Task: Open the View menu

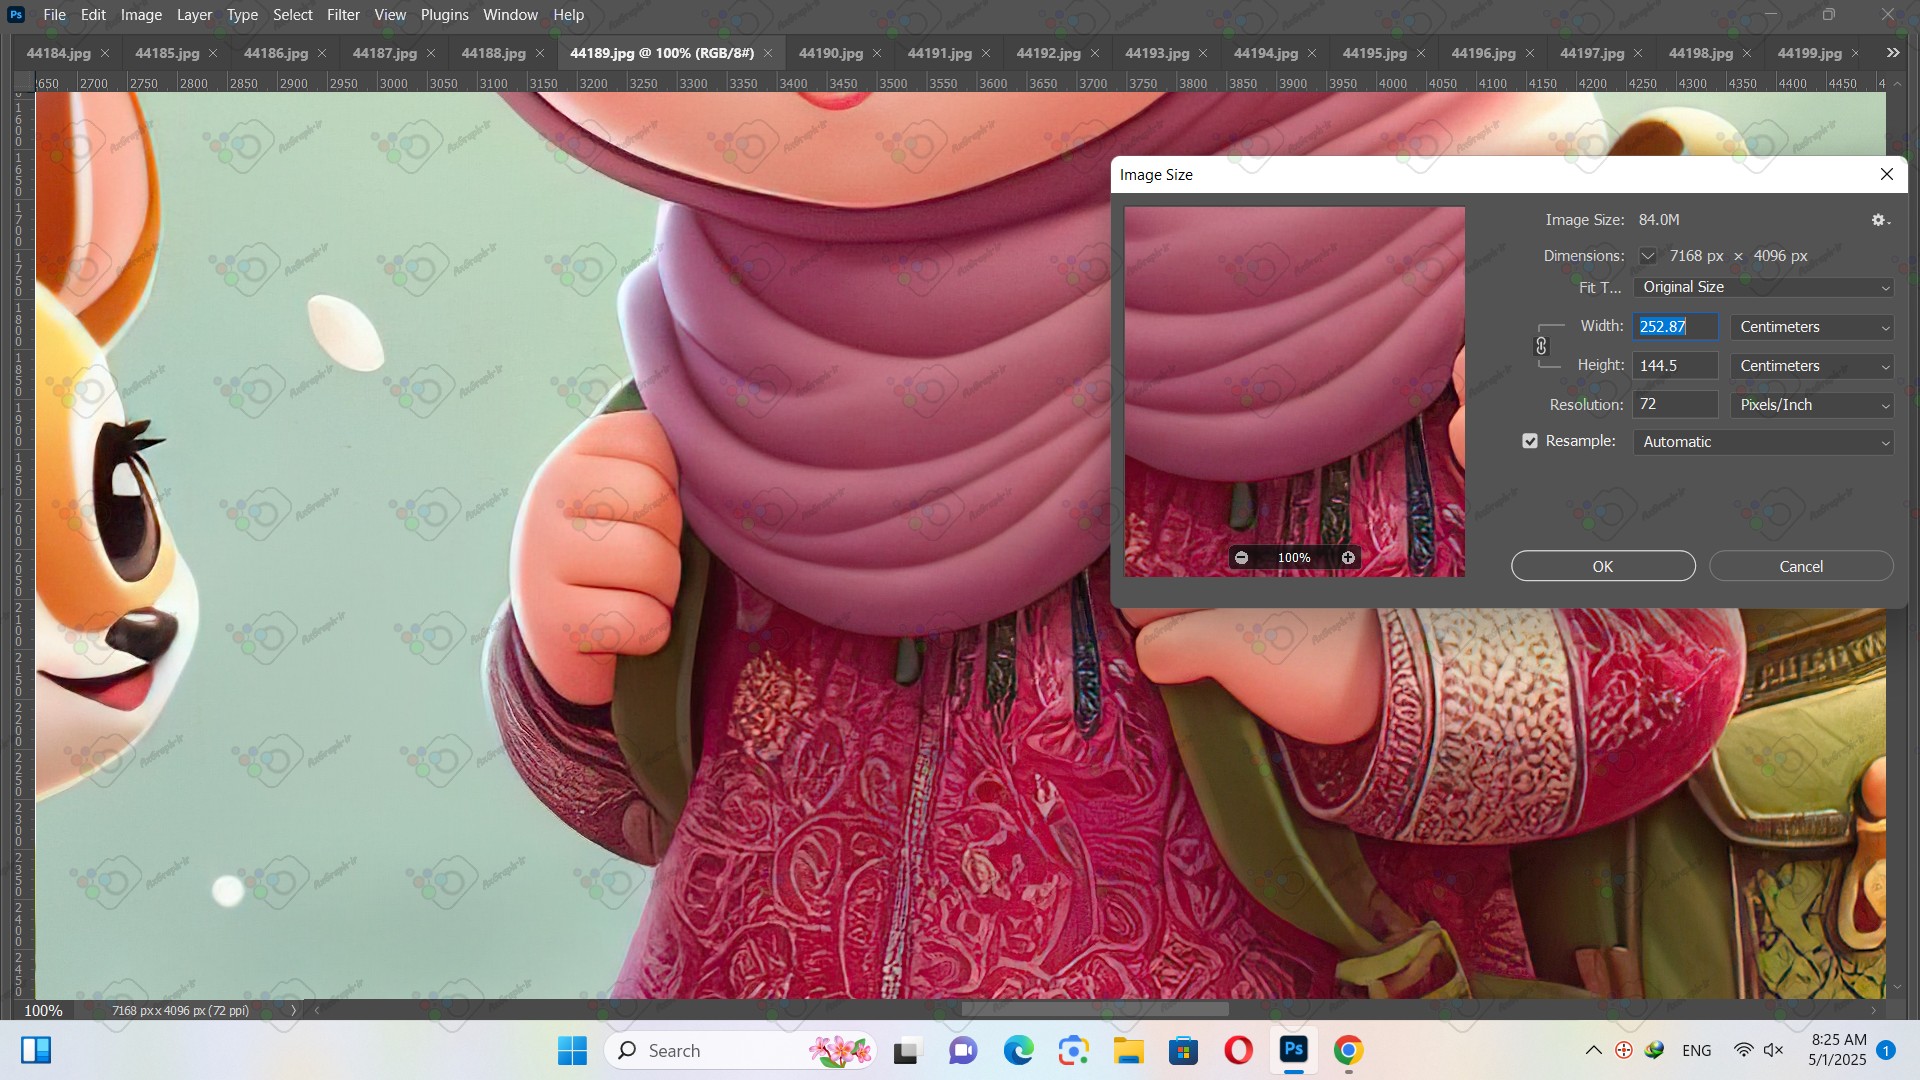Action: click(x=390, y=15)
